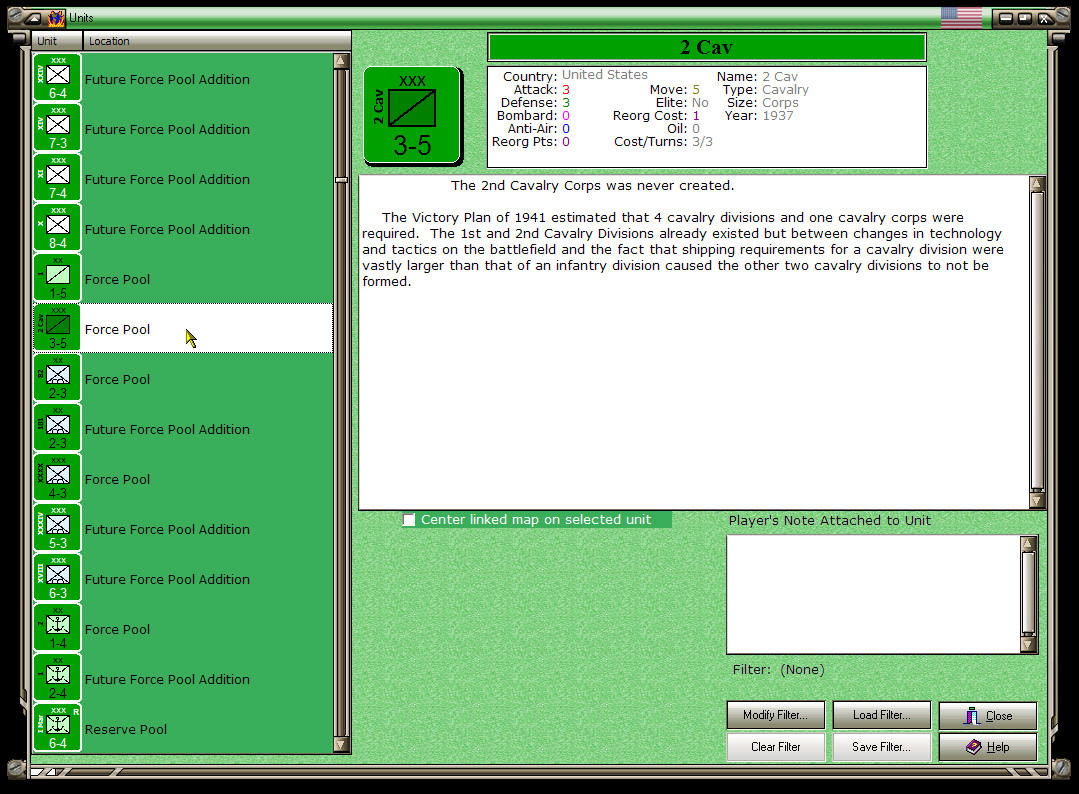The width and height of the screenshot is (1079, 794).
Task: Open the Modify Filter dialog
Action: coord(776,715)
